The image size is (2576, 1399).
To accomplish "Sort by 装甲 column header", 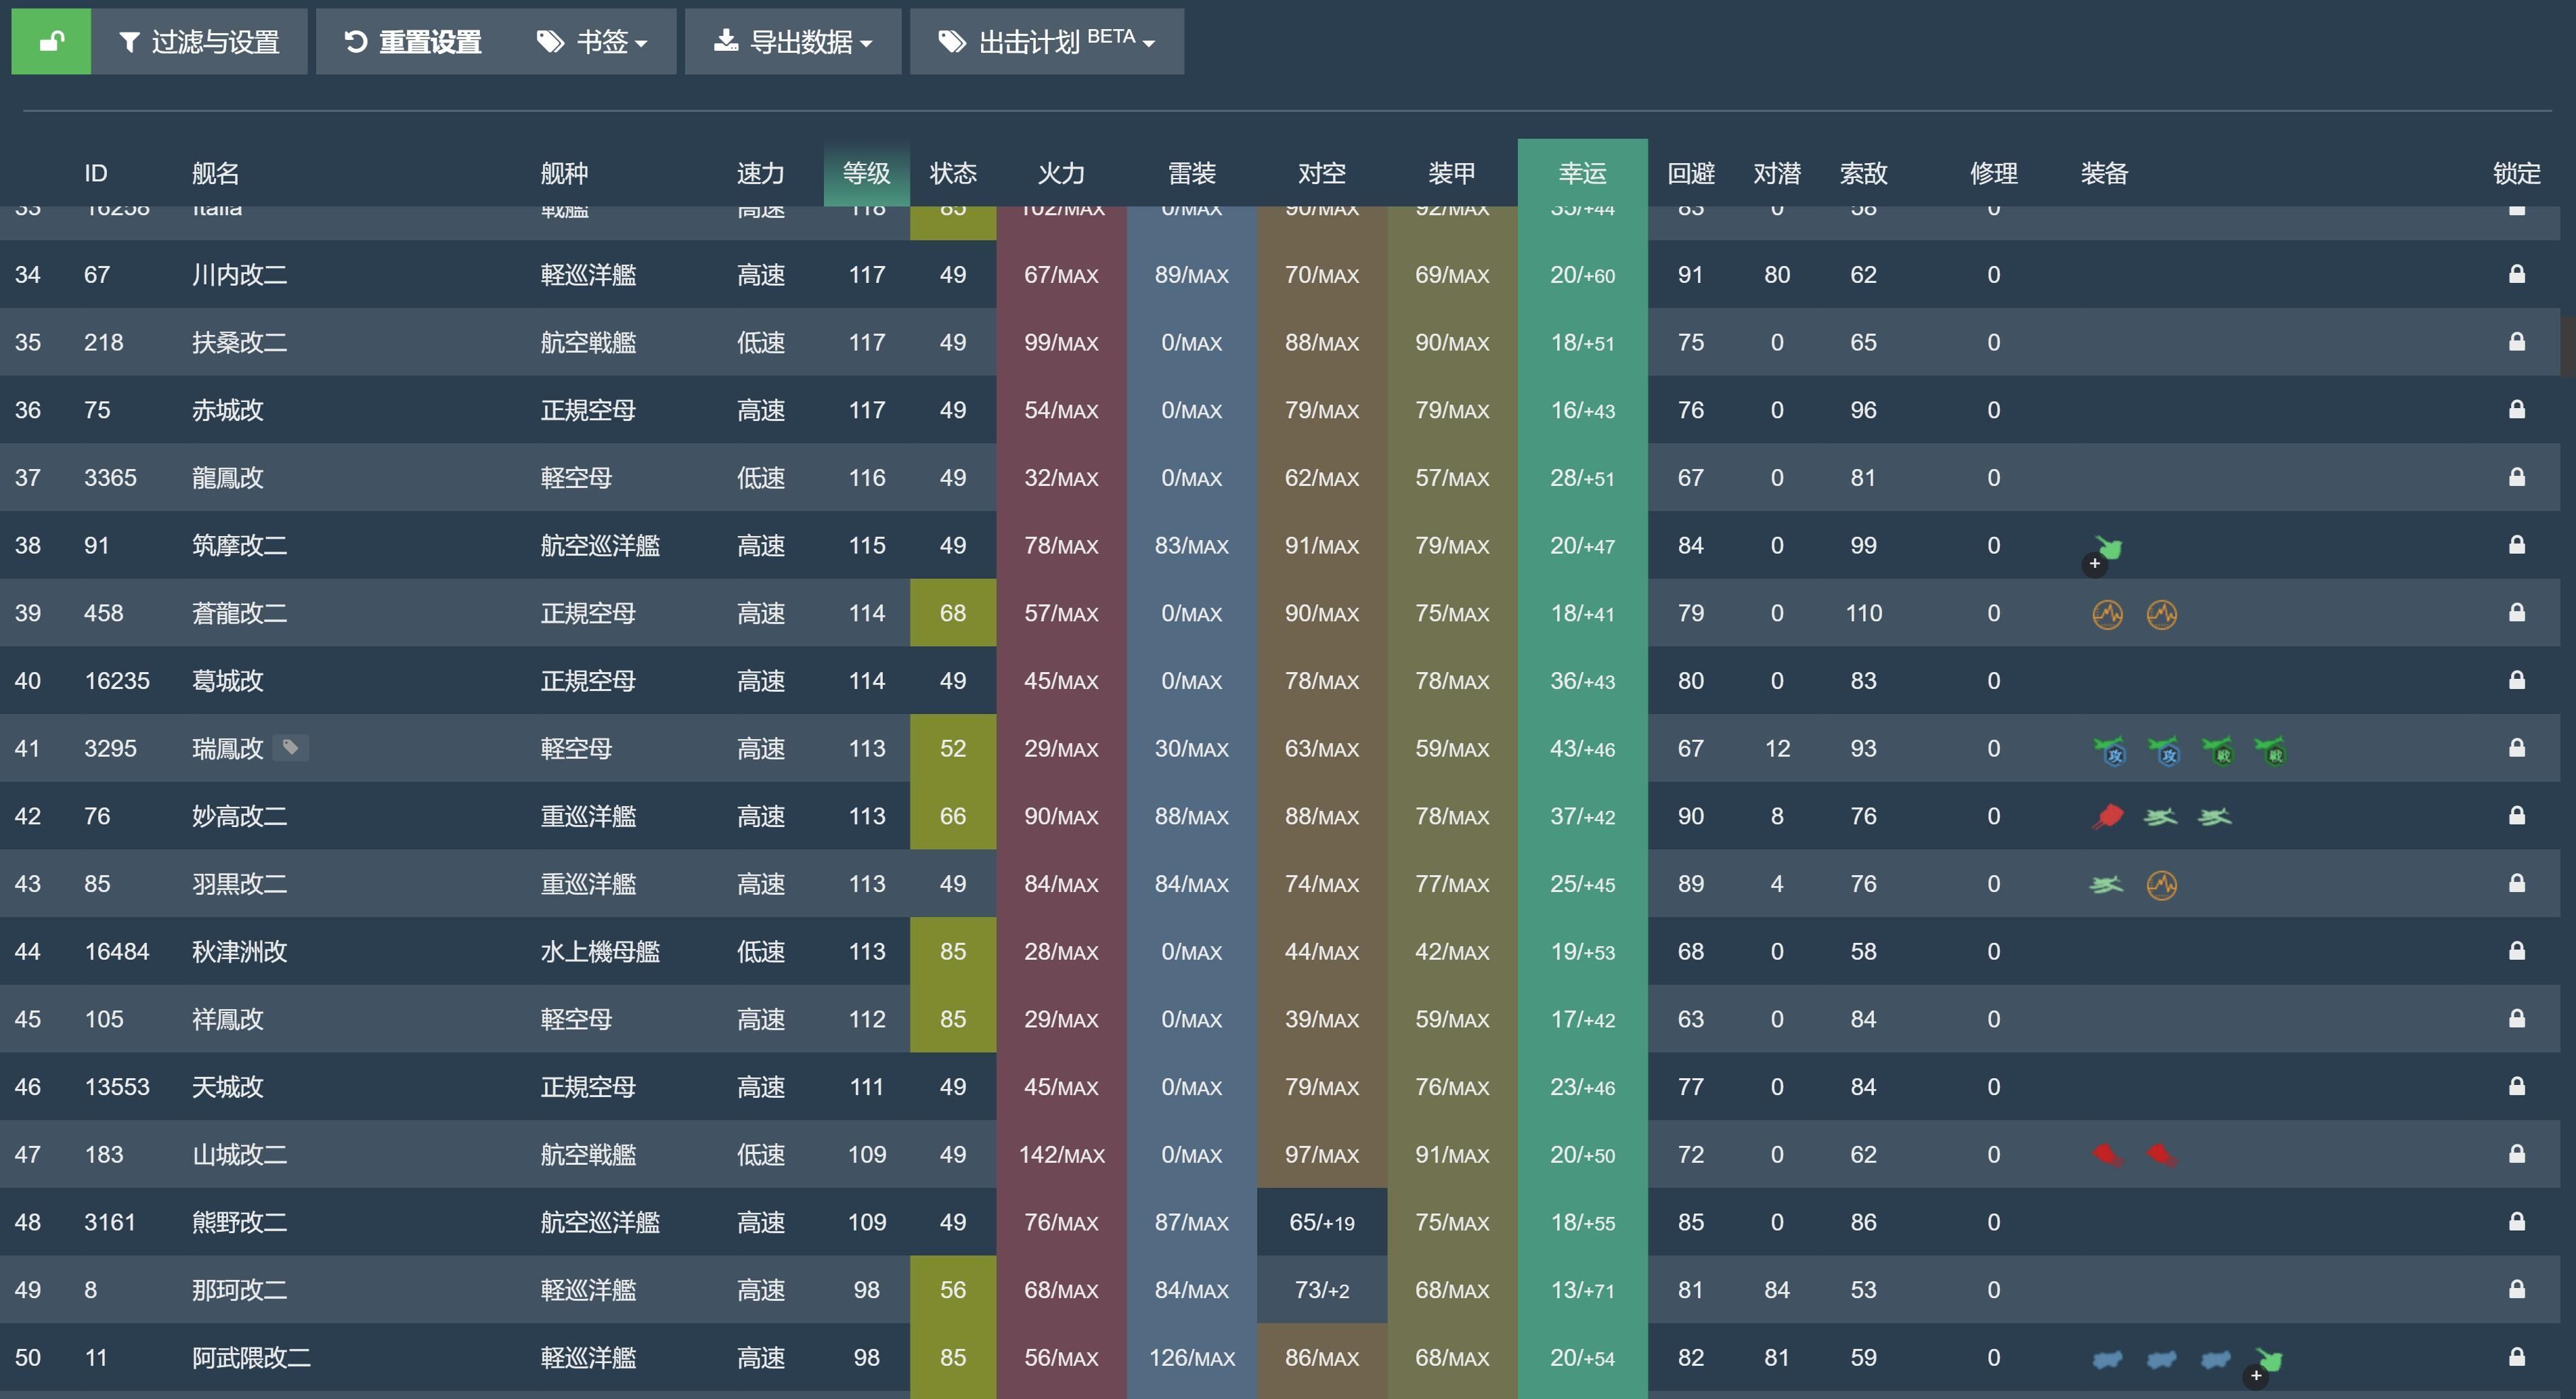I will [x=1452, y=173].
